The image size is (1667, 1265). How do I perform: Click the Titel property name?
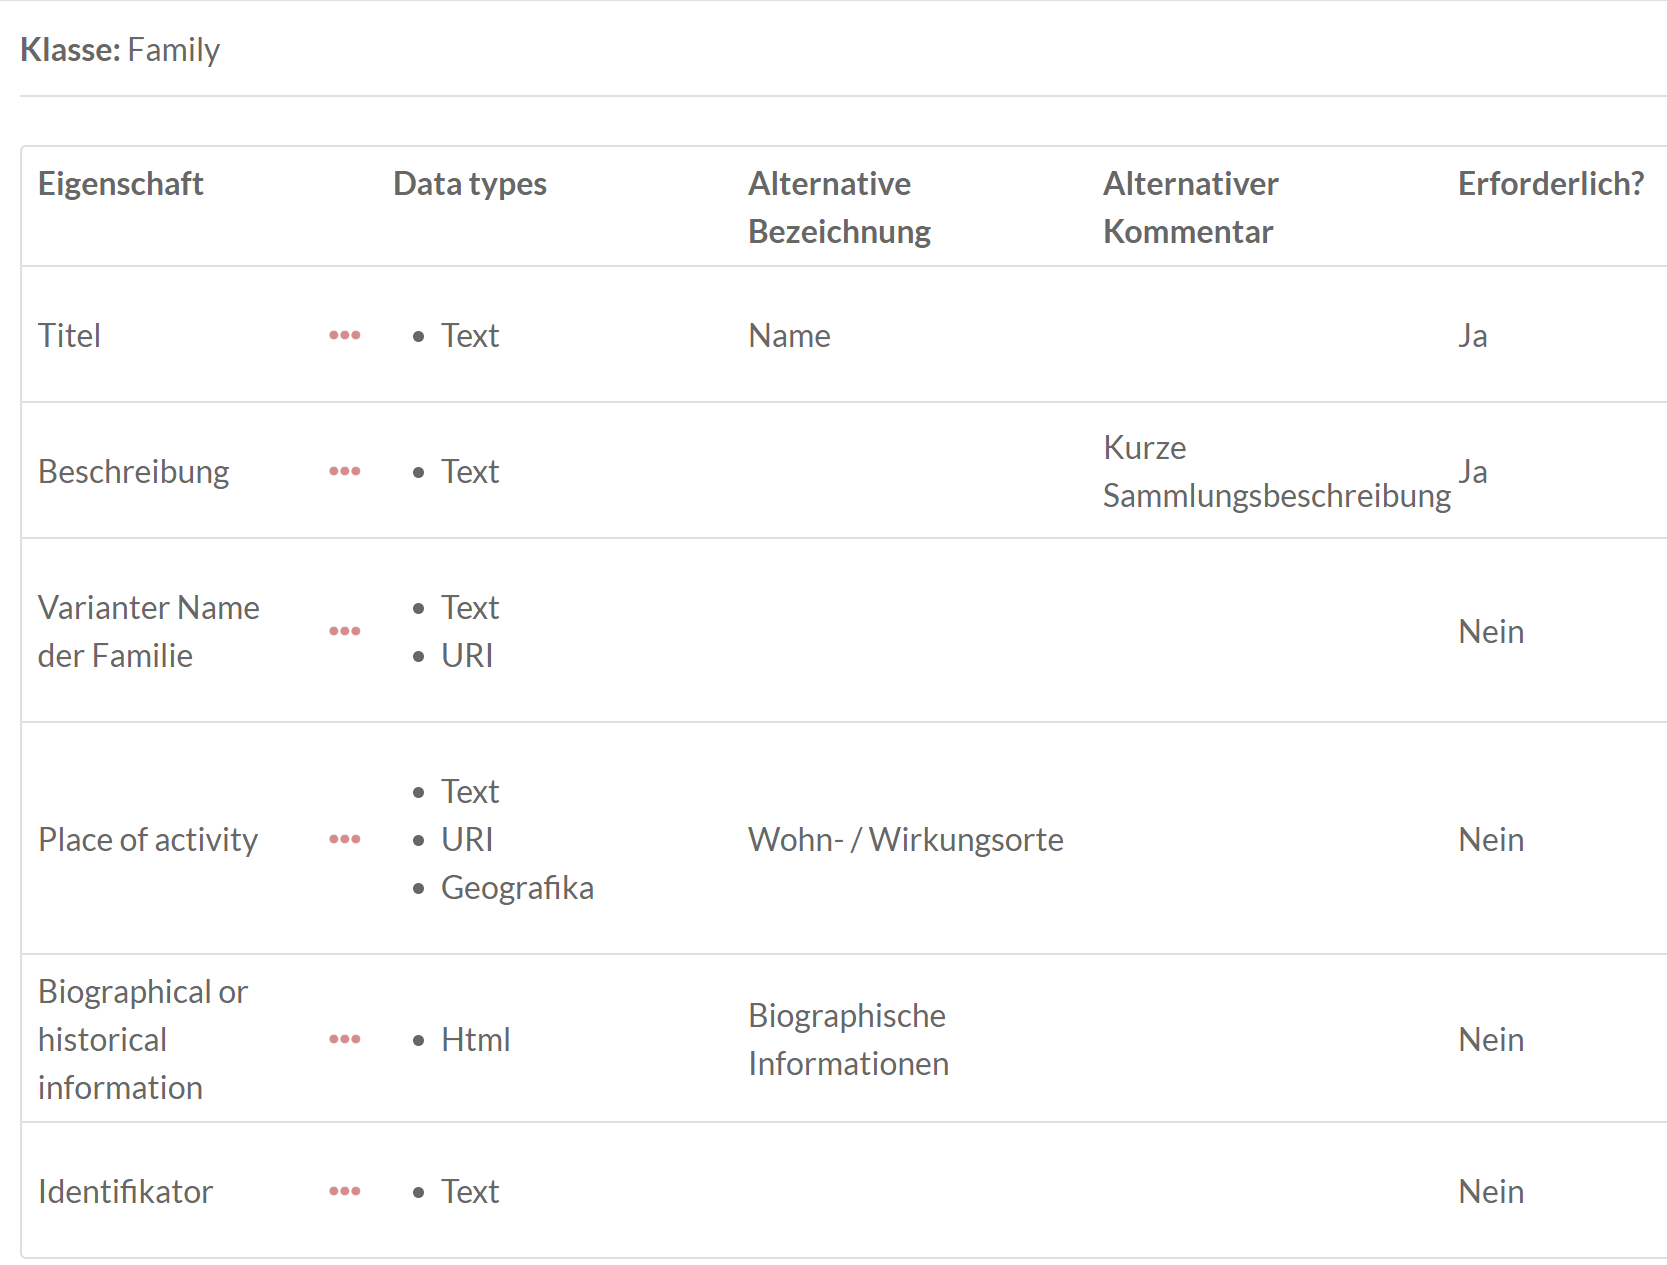(x=69, y=335)
